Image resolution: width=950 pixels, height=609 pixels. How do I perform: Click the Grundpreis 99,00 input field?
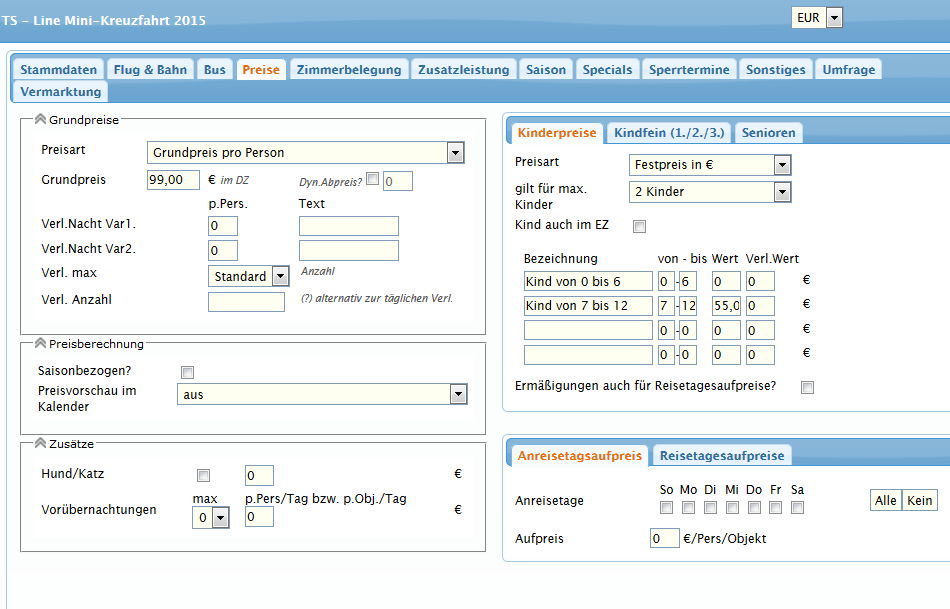(172, 180)
